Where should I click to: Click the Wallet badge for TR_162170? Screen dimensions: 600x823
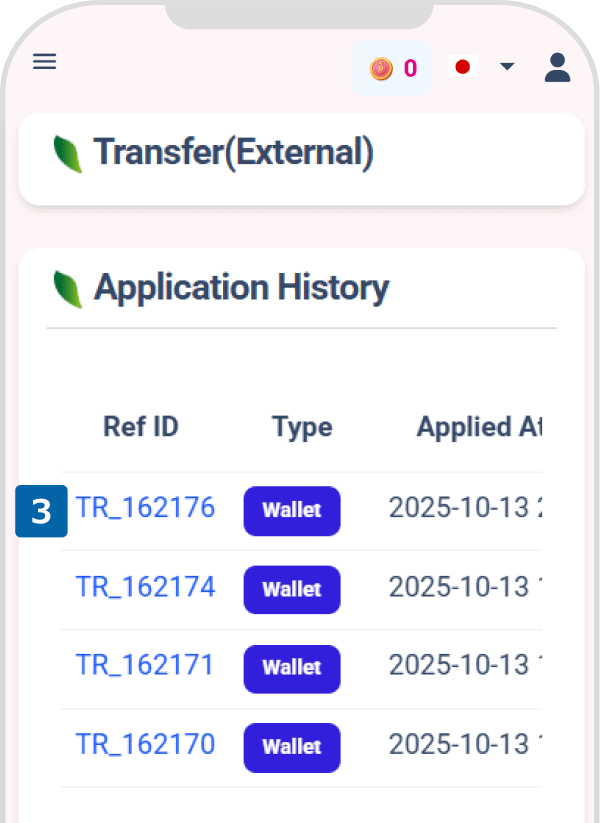(x=292, y=746)
